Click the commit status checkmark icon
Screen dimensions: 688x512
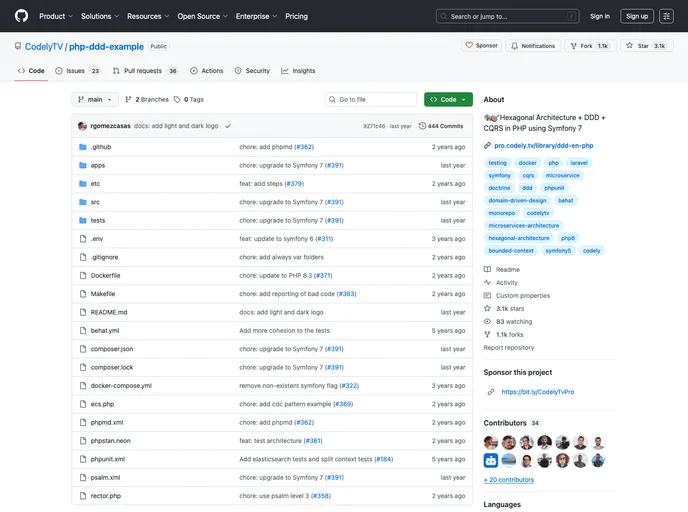pyautogui.click(x=228, y=126)
